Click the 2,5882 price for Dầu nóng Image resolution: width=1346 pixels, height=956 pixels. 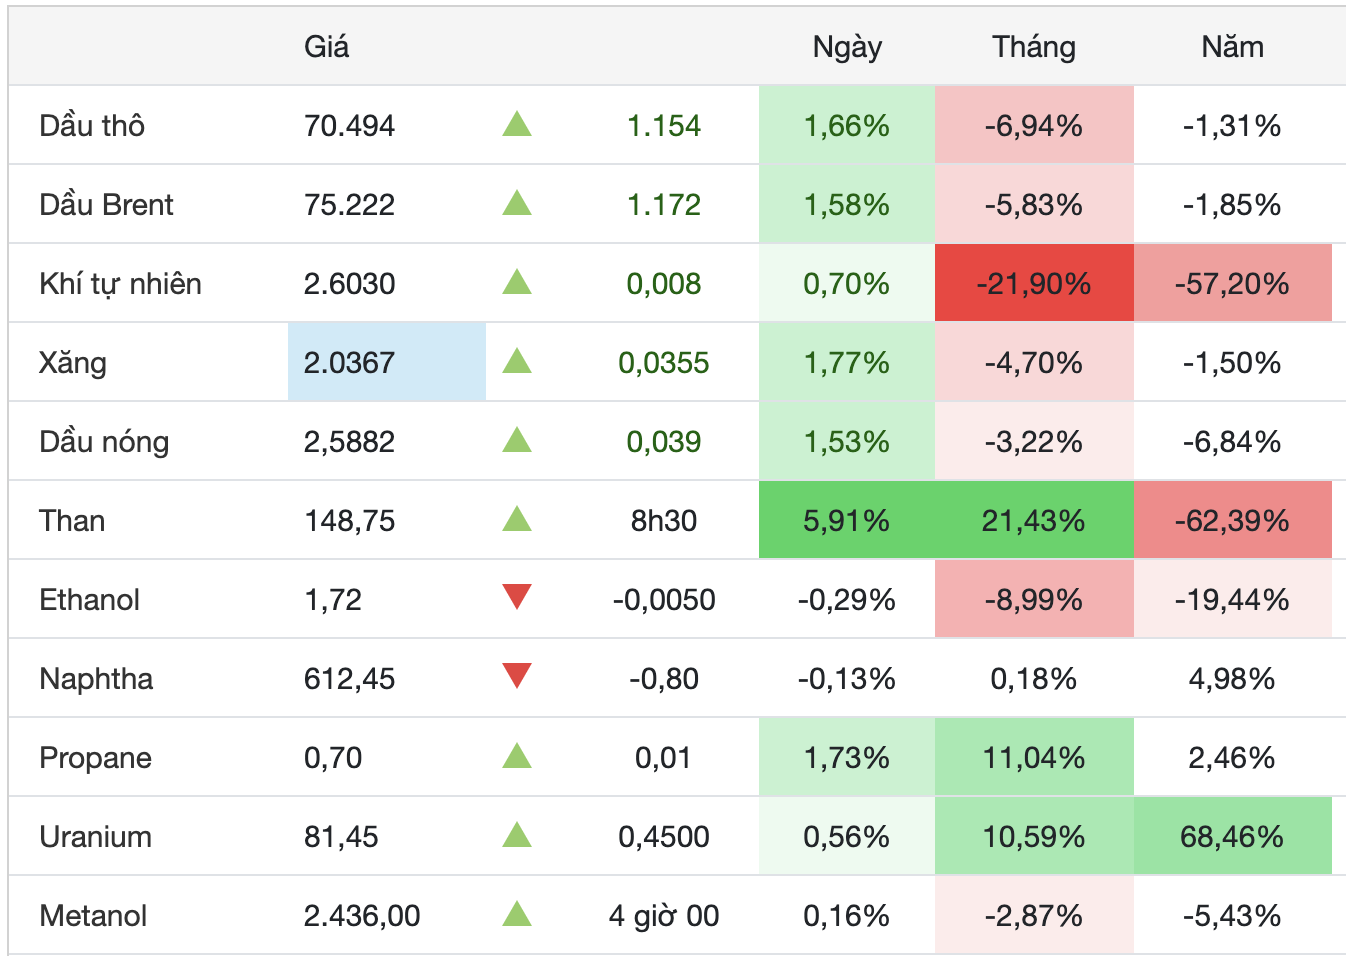coord(349,442)
